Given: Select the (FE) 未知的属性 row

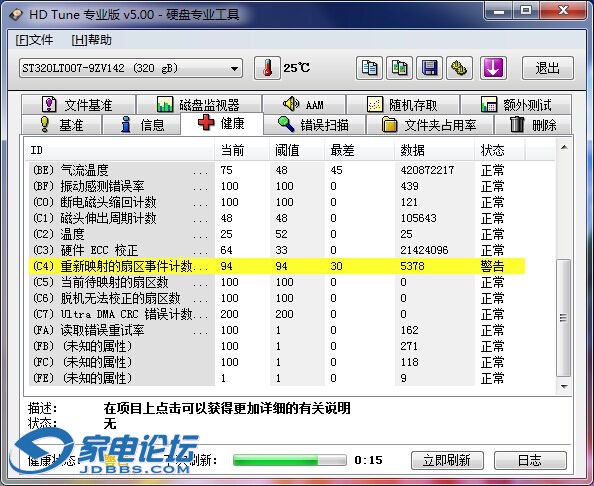Looking at the screenshot, I should pos(277,378).
